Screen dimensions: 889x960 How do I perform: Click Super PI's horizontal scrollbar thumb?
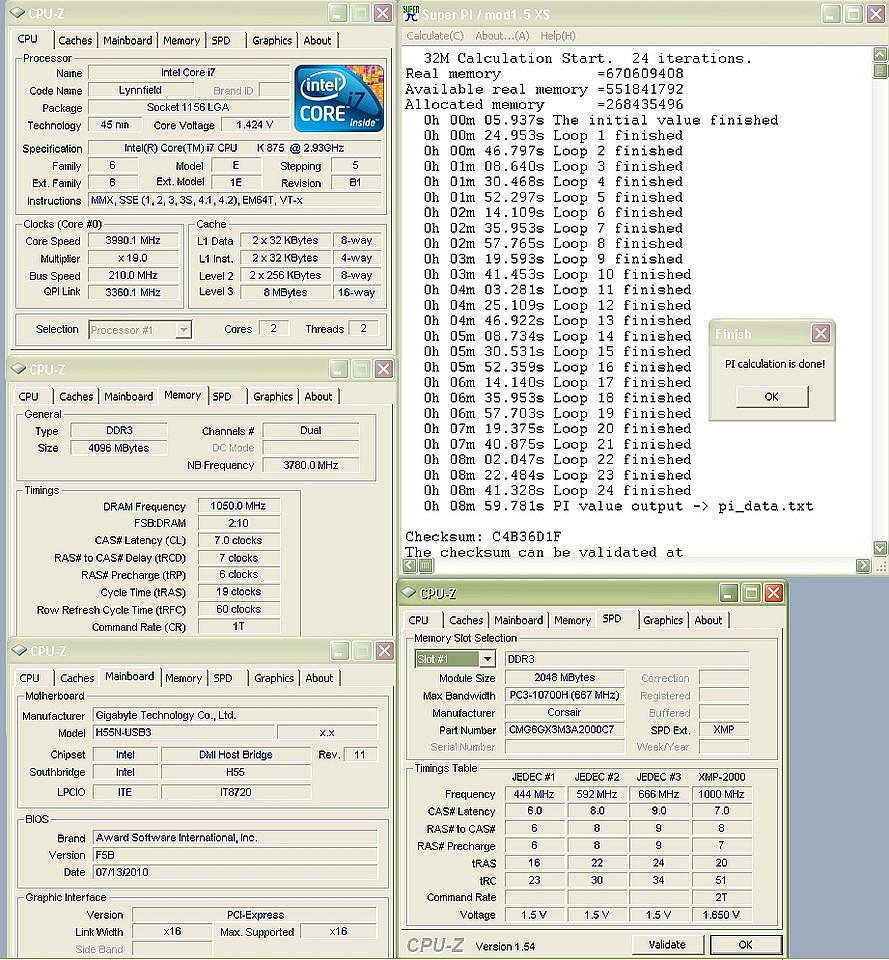pos(426,566)
